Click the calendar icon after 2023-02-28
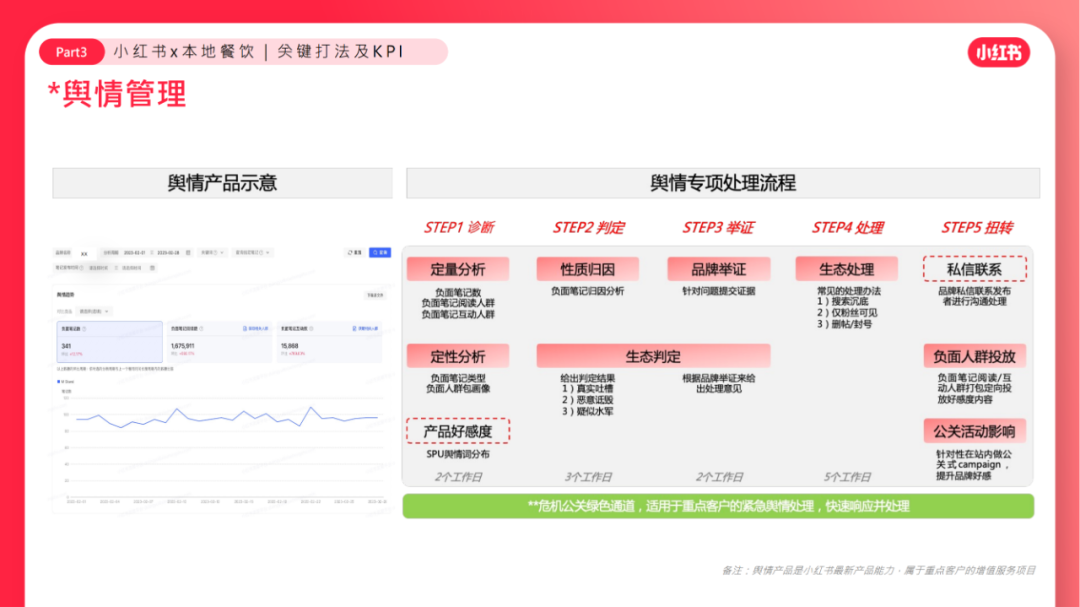The image size is (1080, 607). point(188,253)
